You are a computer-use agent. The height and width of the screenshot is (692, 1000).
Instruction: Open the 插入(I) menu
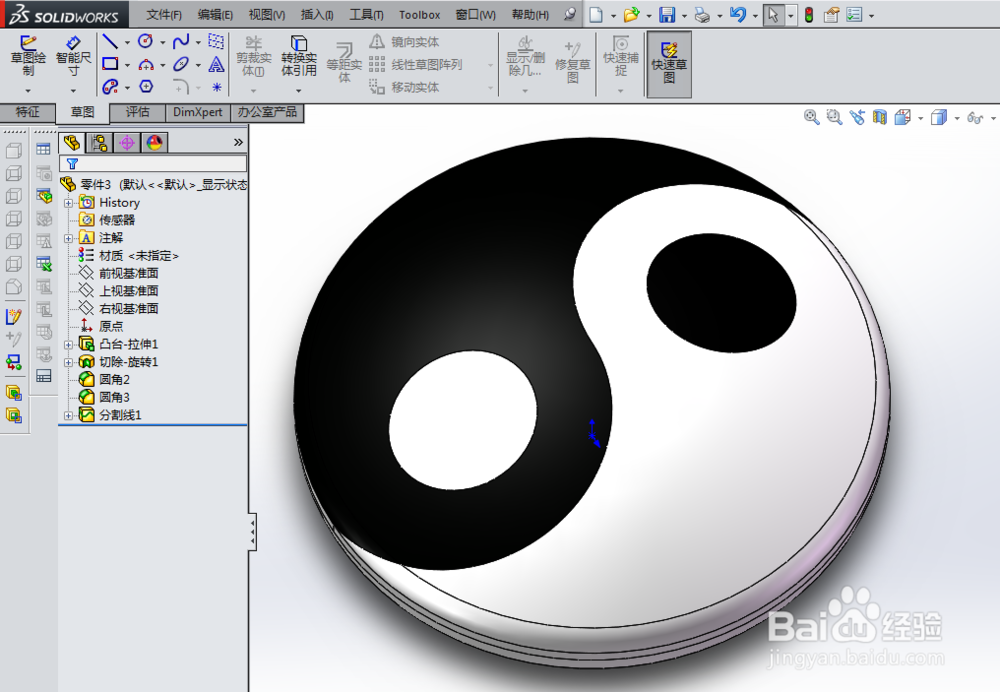coord(317,15)
